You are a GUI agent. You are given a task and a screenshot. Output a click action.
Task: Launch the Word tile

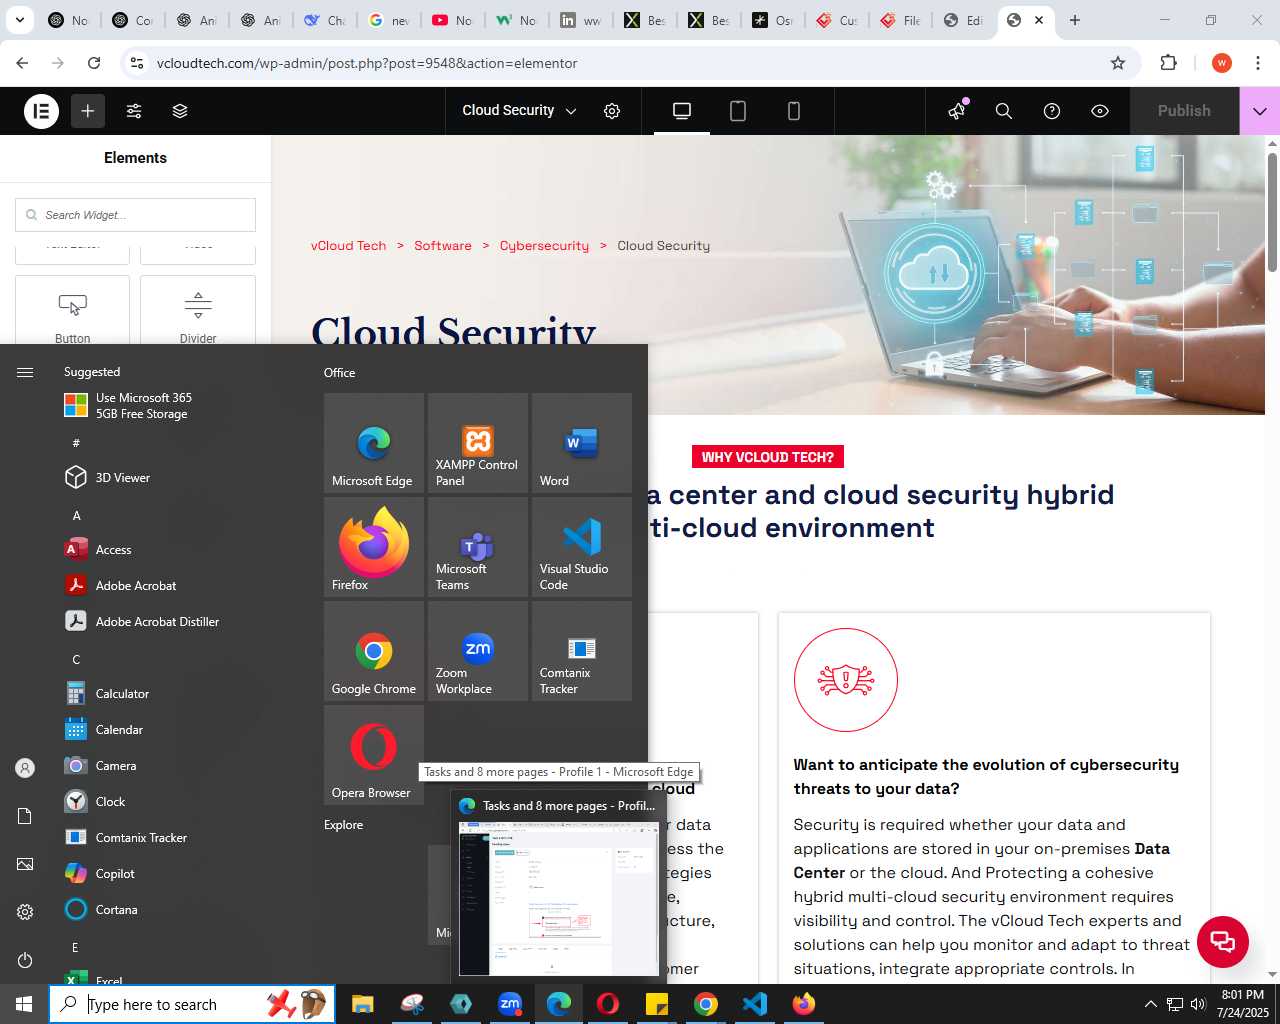coord(582,443)
